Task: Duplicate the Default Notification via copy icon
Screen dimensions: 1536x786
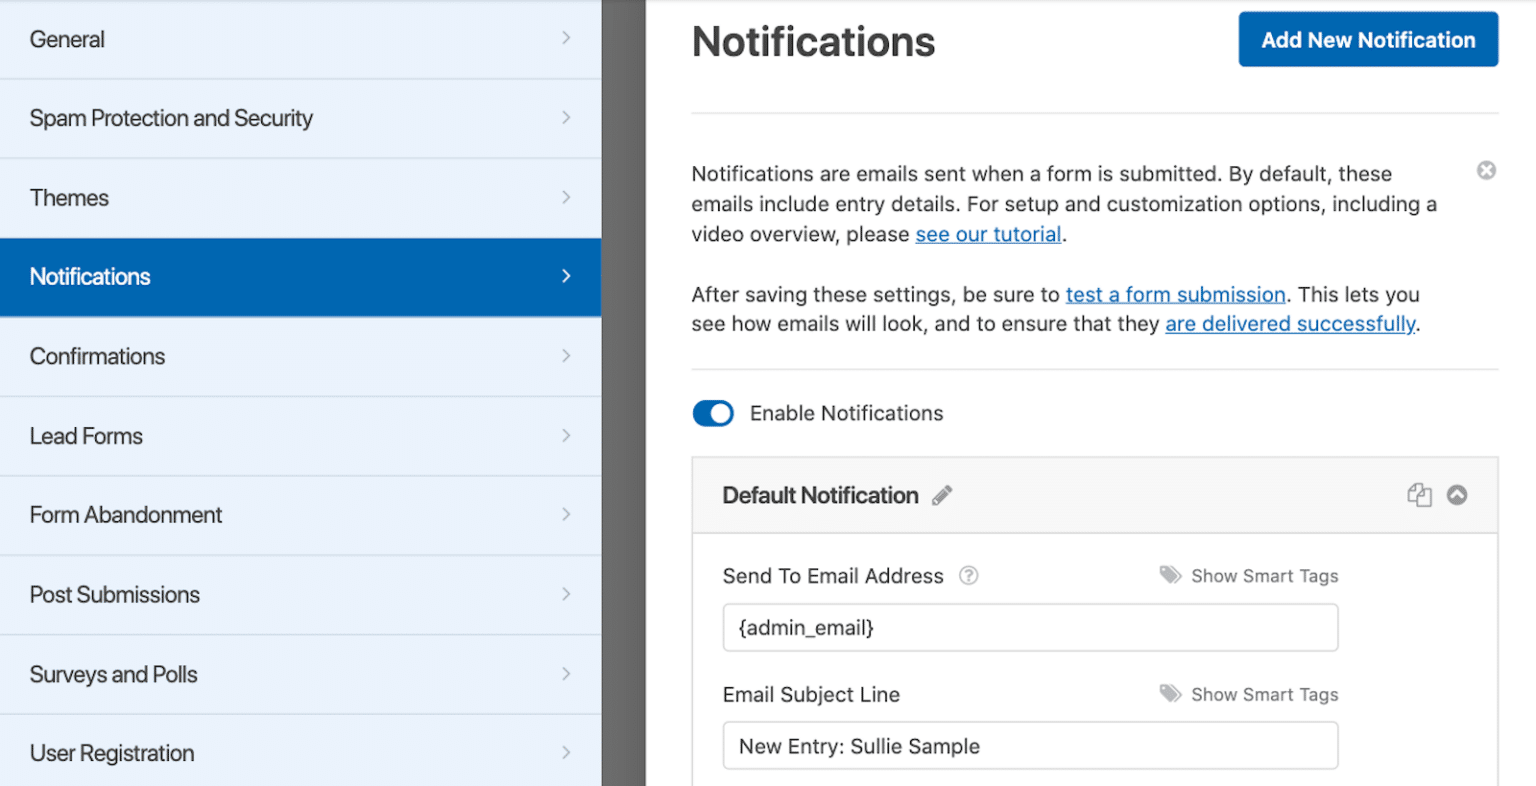Action: (1419, 494)
